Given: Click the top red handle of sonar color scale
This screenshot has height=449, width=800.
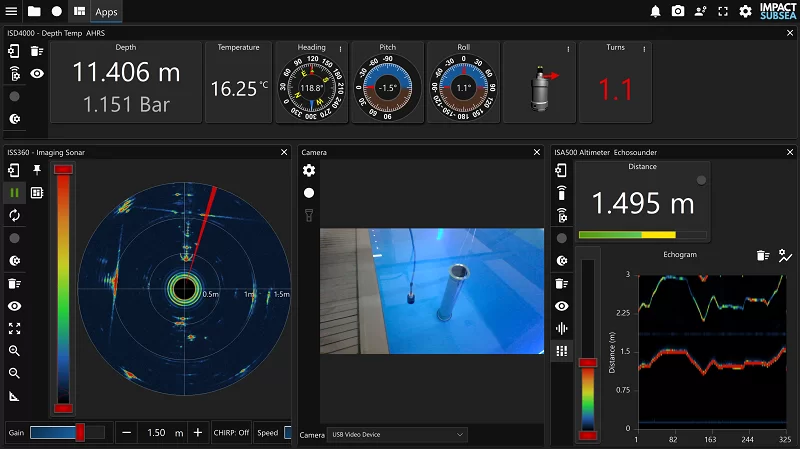Looking at the screenshot, I should 63,169.
